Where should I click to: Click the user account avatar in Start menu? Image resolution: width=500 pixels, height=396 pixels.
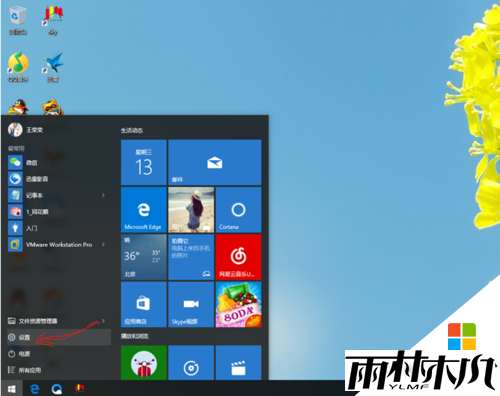click(x=15, y=130)
